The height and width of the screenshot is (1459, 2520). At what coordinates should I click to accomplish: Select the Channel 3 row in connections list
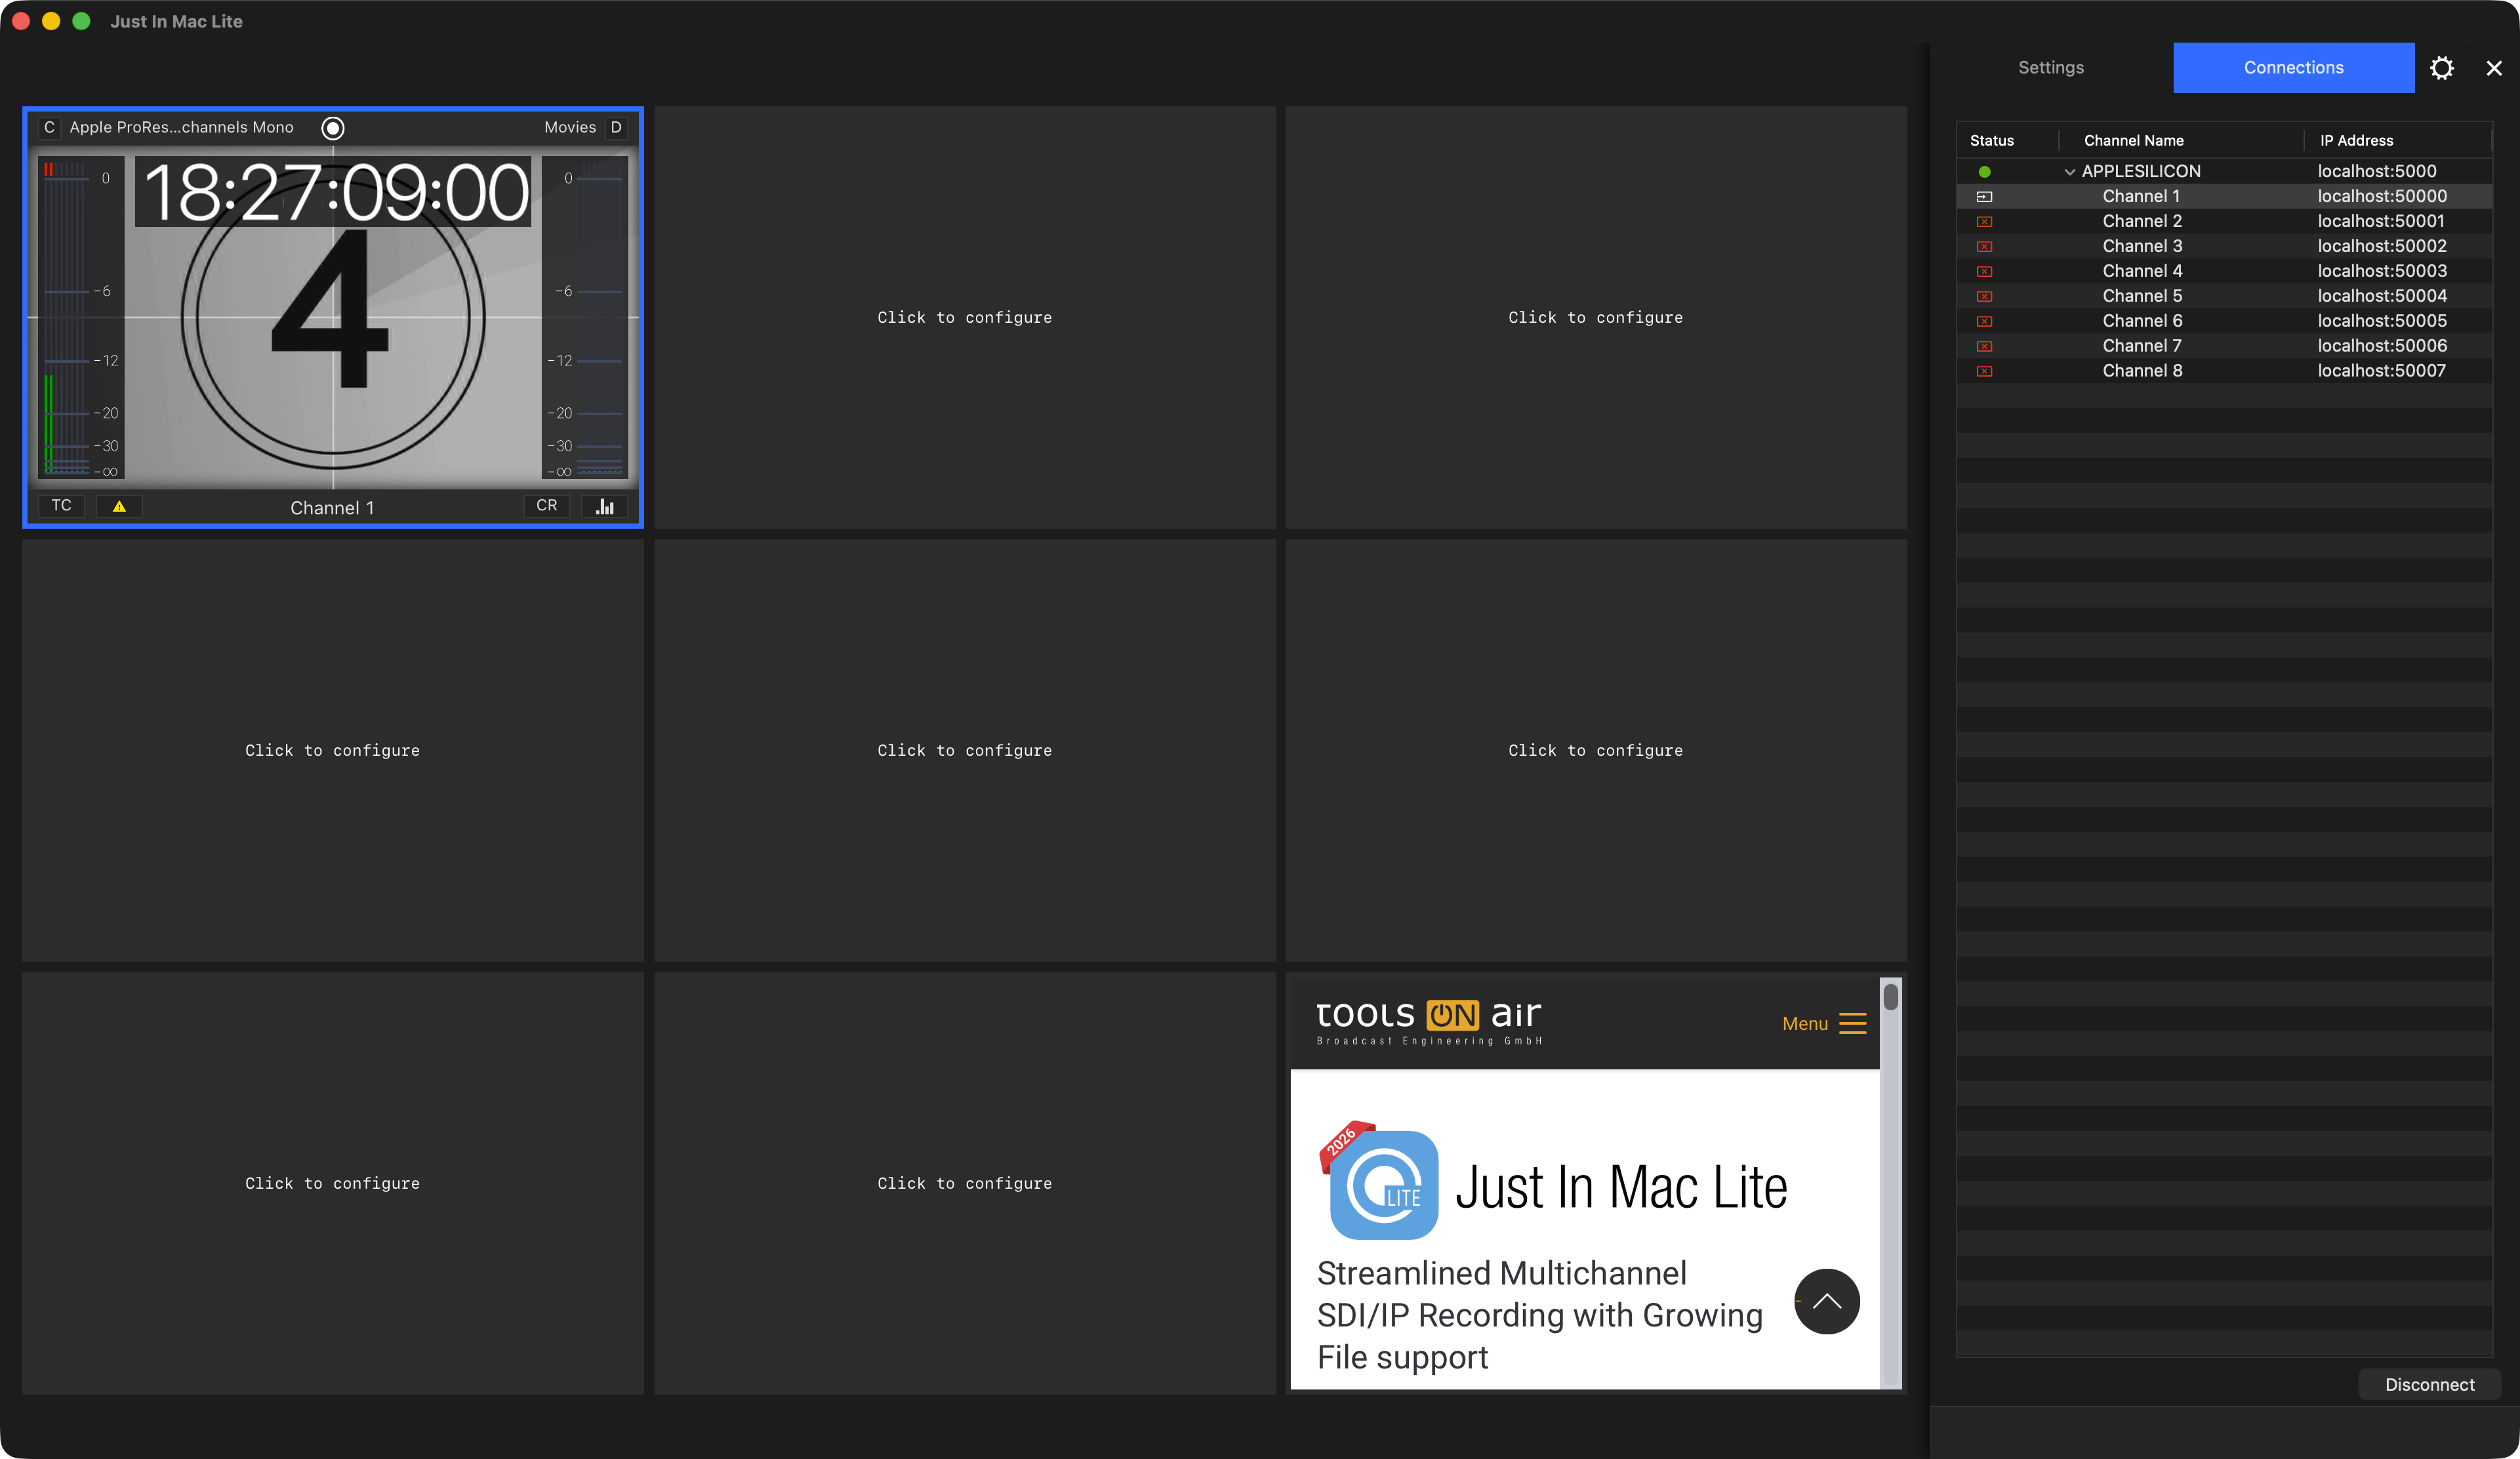2224,247
